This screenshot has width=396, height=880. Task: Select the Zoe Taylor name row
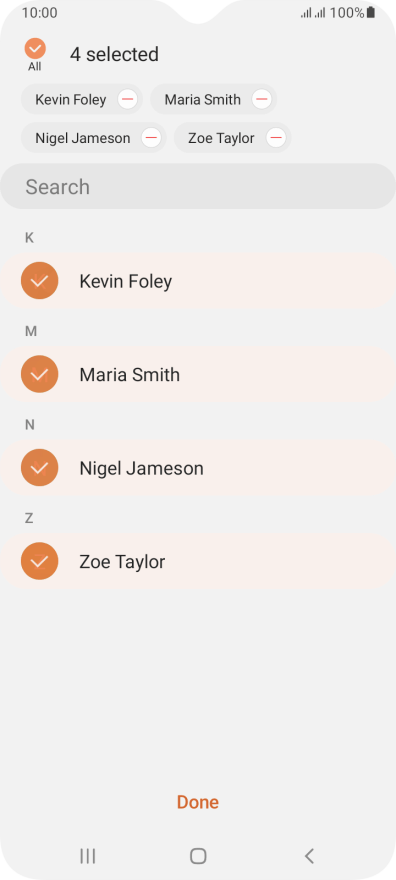[x=198, y=561]
